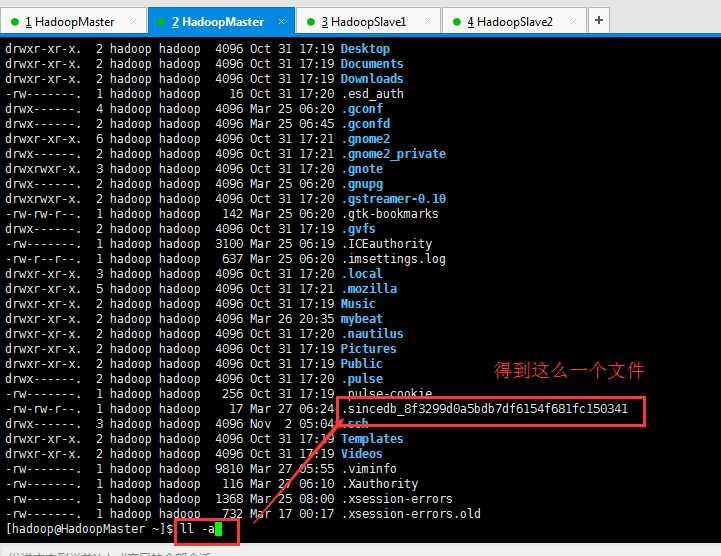This screenshot has width=721, height=556.
Task: Open the 3 HadoopSlave1 tab
Action: pos(367,22)
